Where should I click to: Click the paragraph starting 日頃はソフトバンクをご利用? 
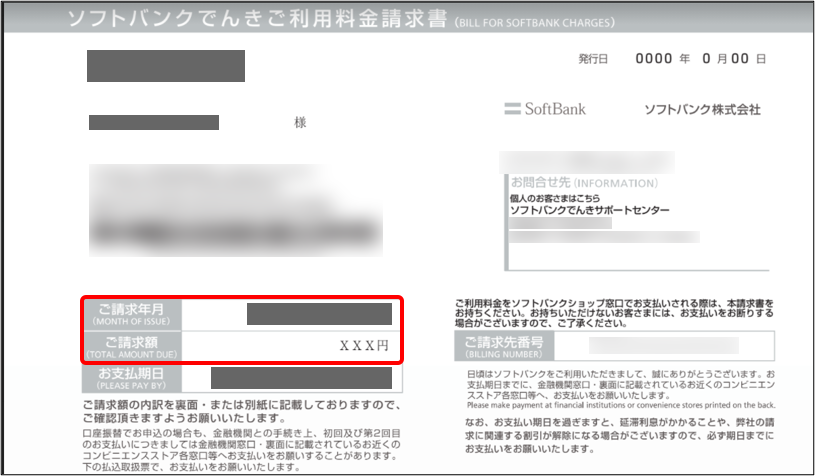(621, 385)
